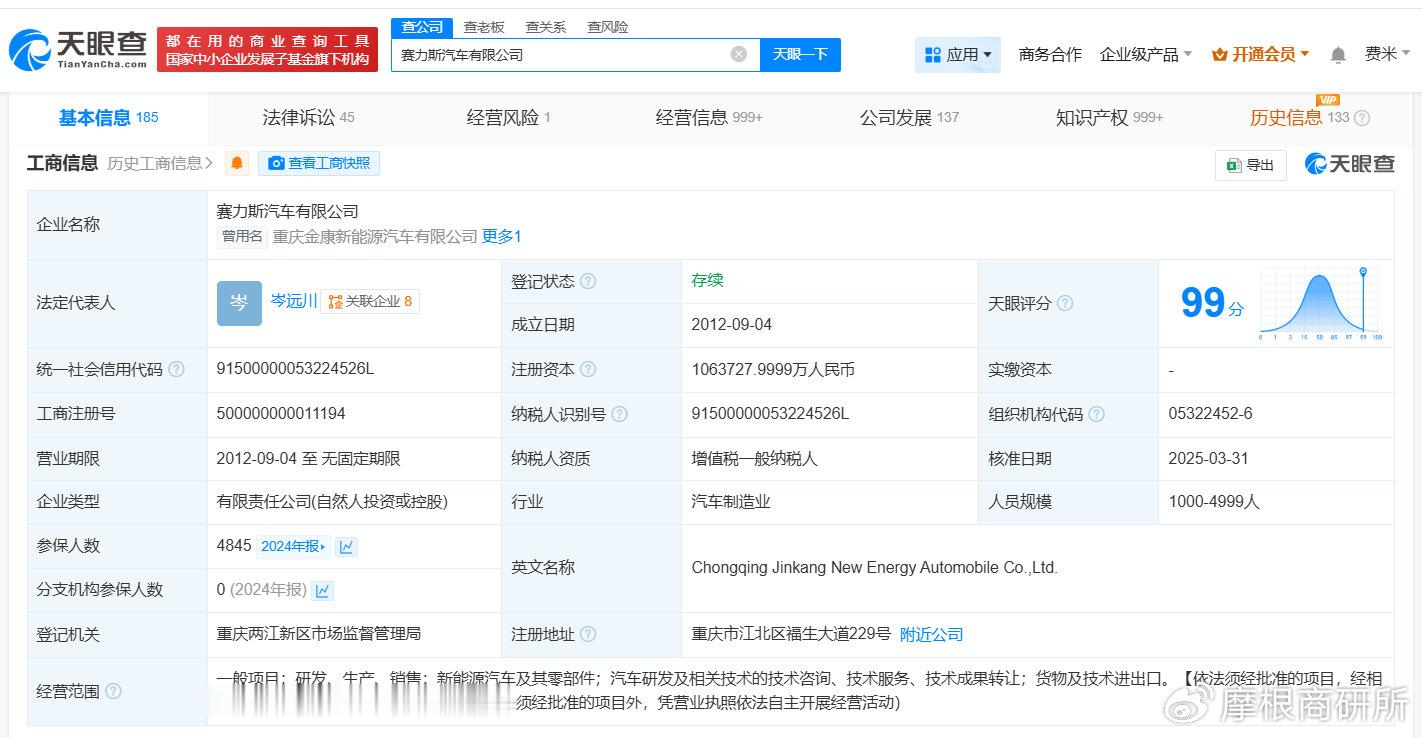Click the help icon next to 纳税人识别号
This screenshot has width=1422, height=738.
pyautogui.click(x=620, y=413)
